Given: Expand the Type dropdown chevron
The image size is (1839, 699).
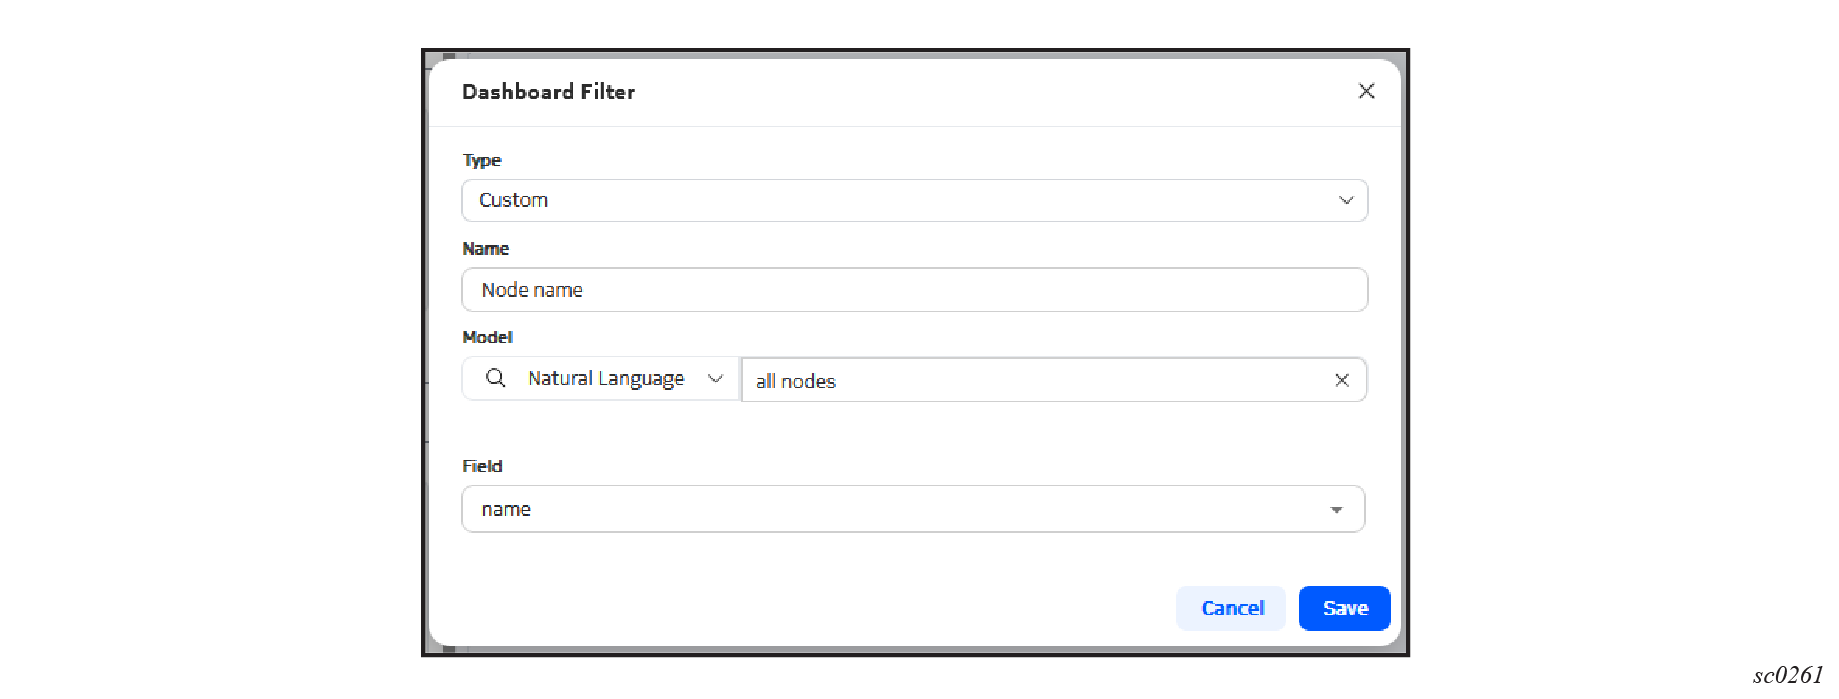Looking at the screenshot, I should [x=1346, y=200].
